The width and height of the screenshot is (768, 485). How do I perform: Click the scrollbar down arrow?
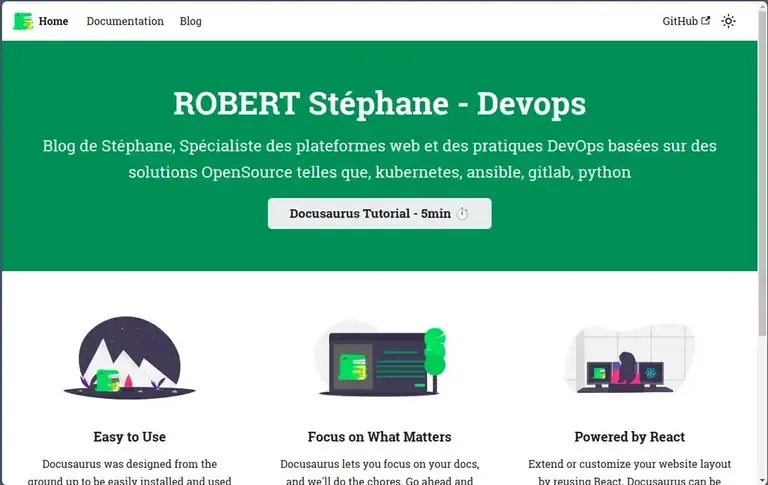763,481
